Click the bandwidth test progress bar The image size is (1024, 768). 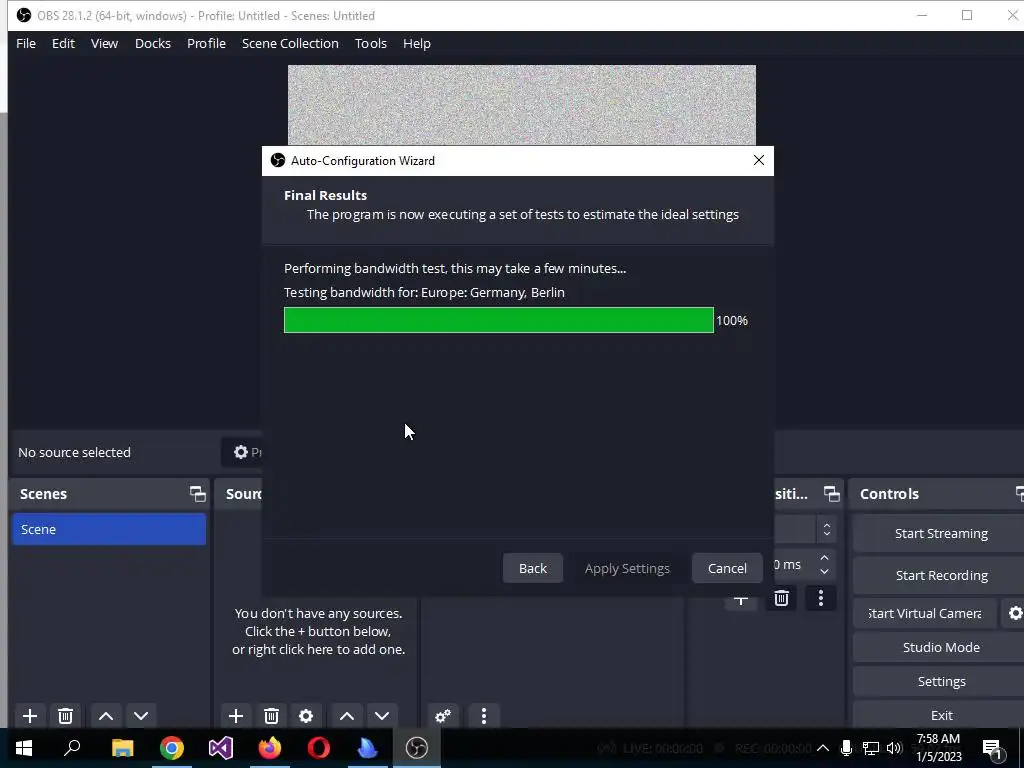(499, 320)
